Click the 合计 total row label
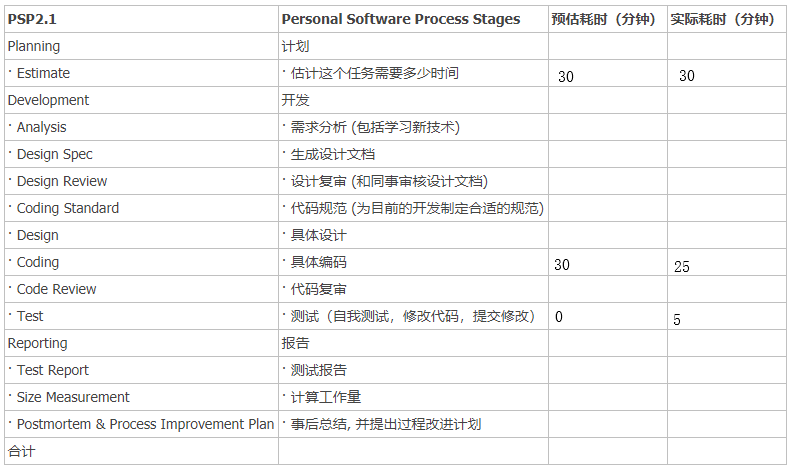The image size is (794, 470). click(x=21, y=451)
